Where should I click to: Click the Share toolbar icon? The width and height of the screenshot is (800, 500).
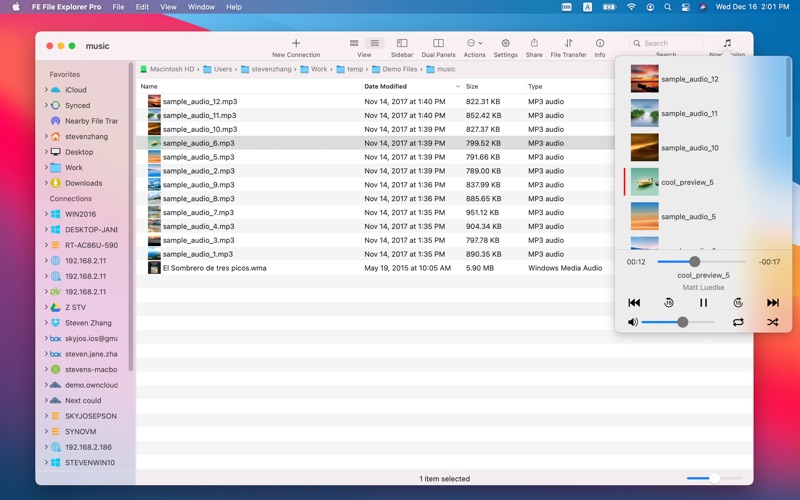click(534, 44)
